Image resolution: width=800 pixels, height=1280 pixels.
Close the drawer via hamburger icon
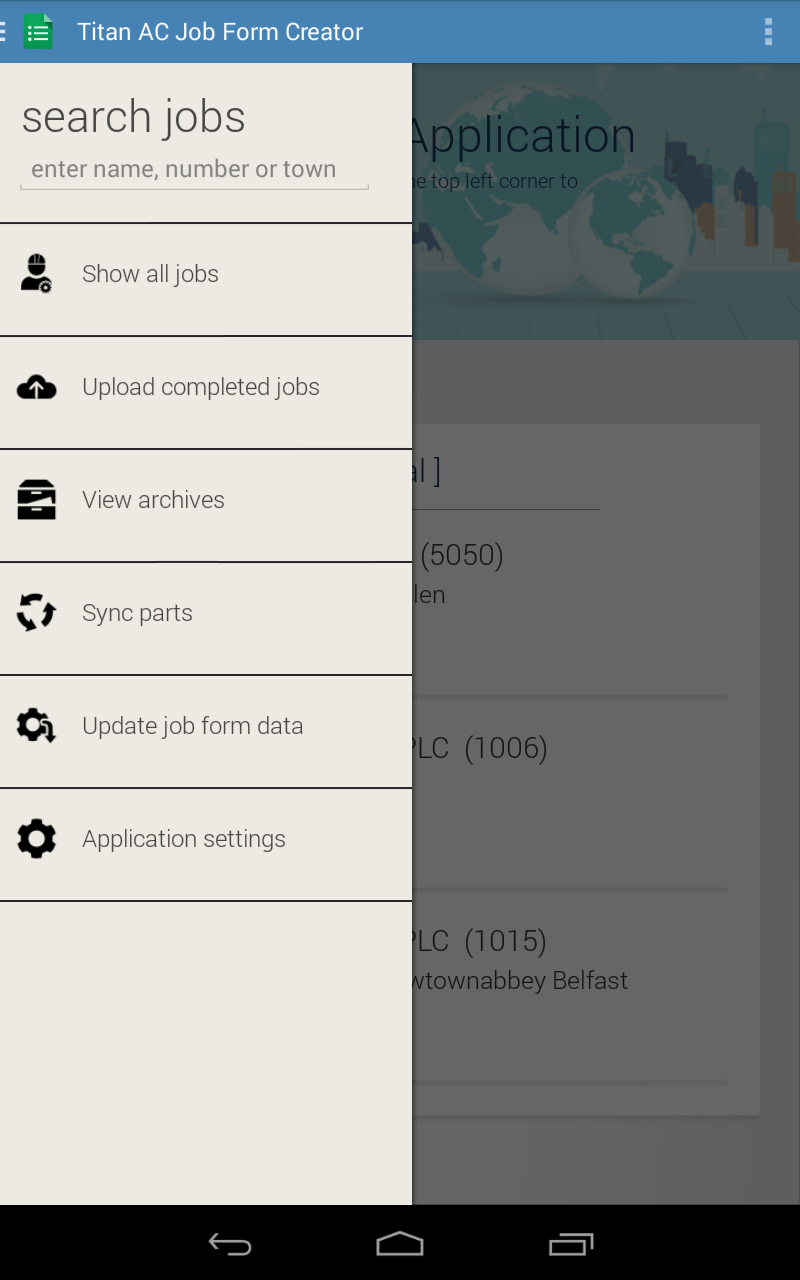4,32
